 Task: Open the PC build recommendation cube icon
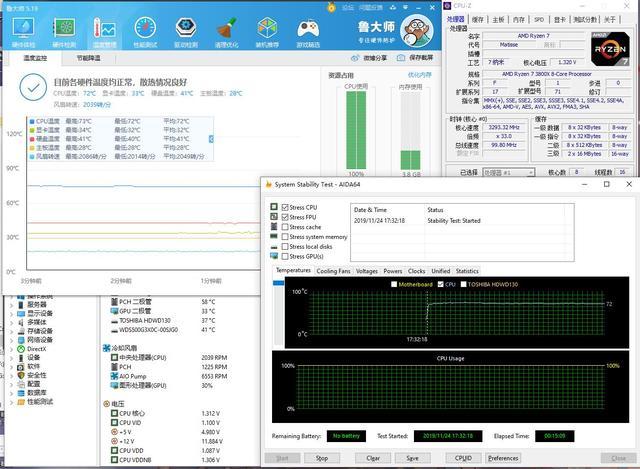[267, 30]
